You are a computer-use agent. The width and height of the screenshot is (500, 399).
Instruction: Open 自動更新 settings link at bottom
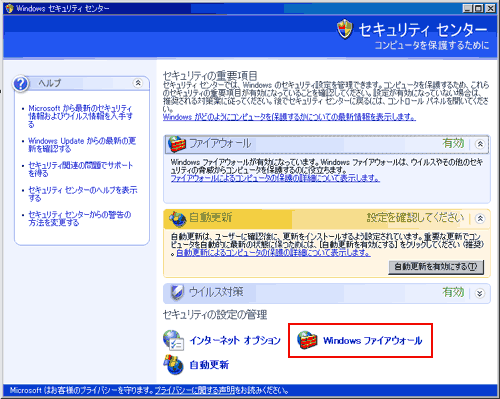(x=209, y=365)
